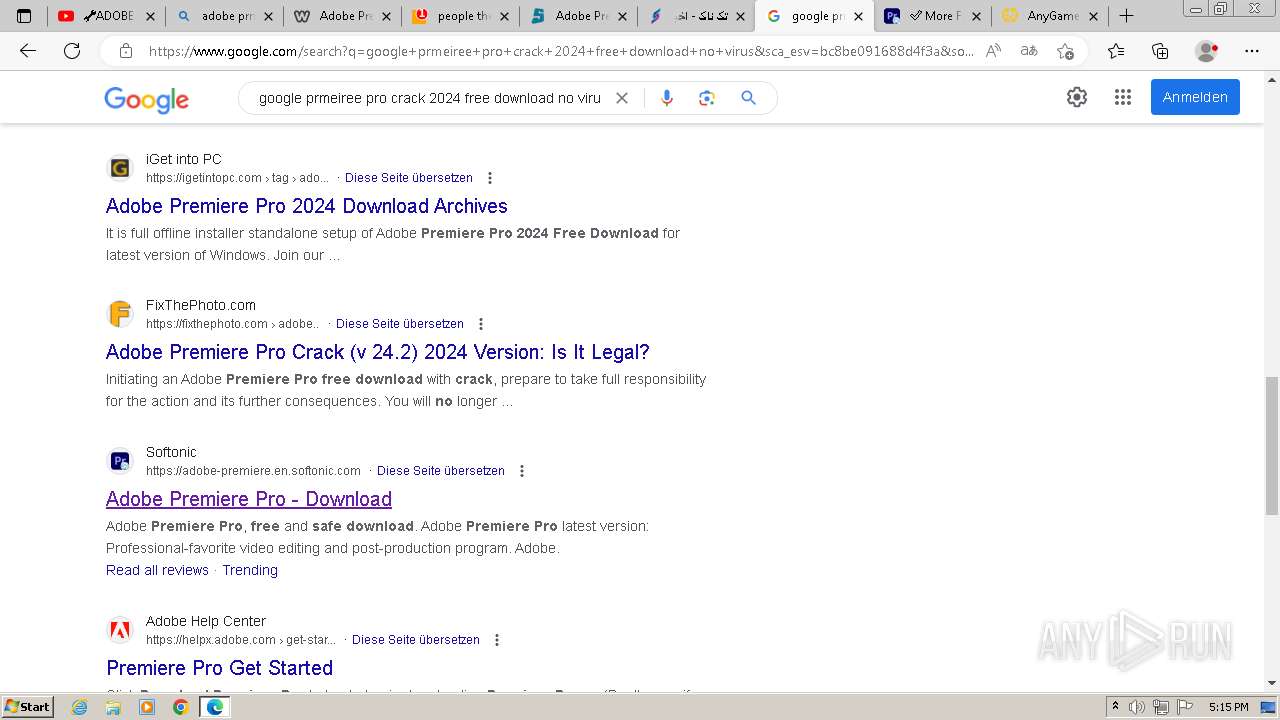
Task: Submit search with magnifier icon
Action: [x=748, y=98]
